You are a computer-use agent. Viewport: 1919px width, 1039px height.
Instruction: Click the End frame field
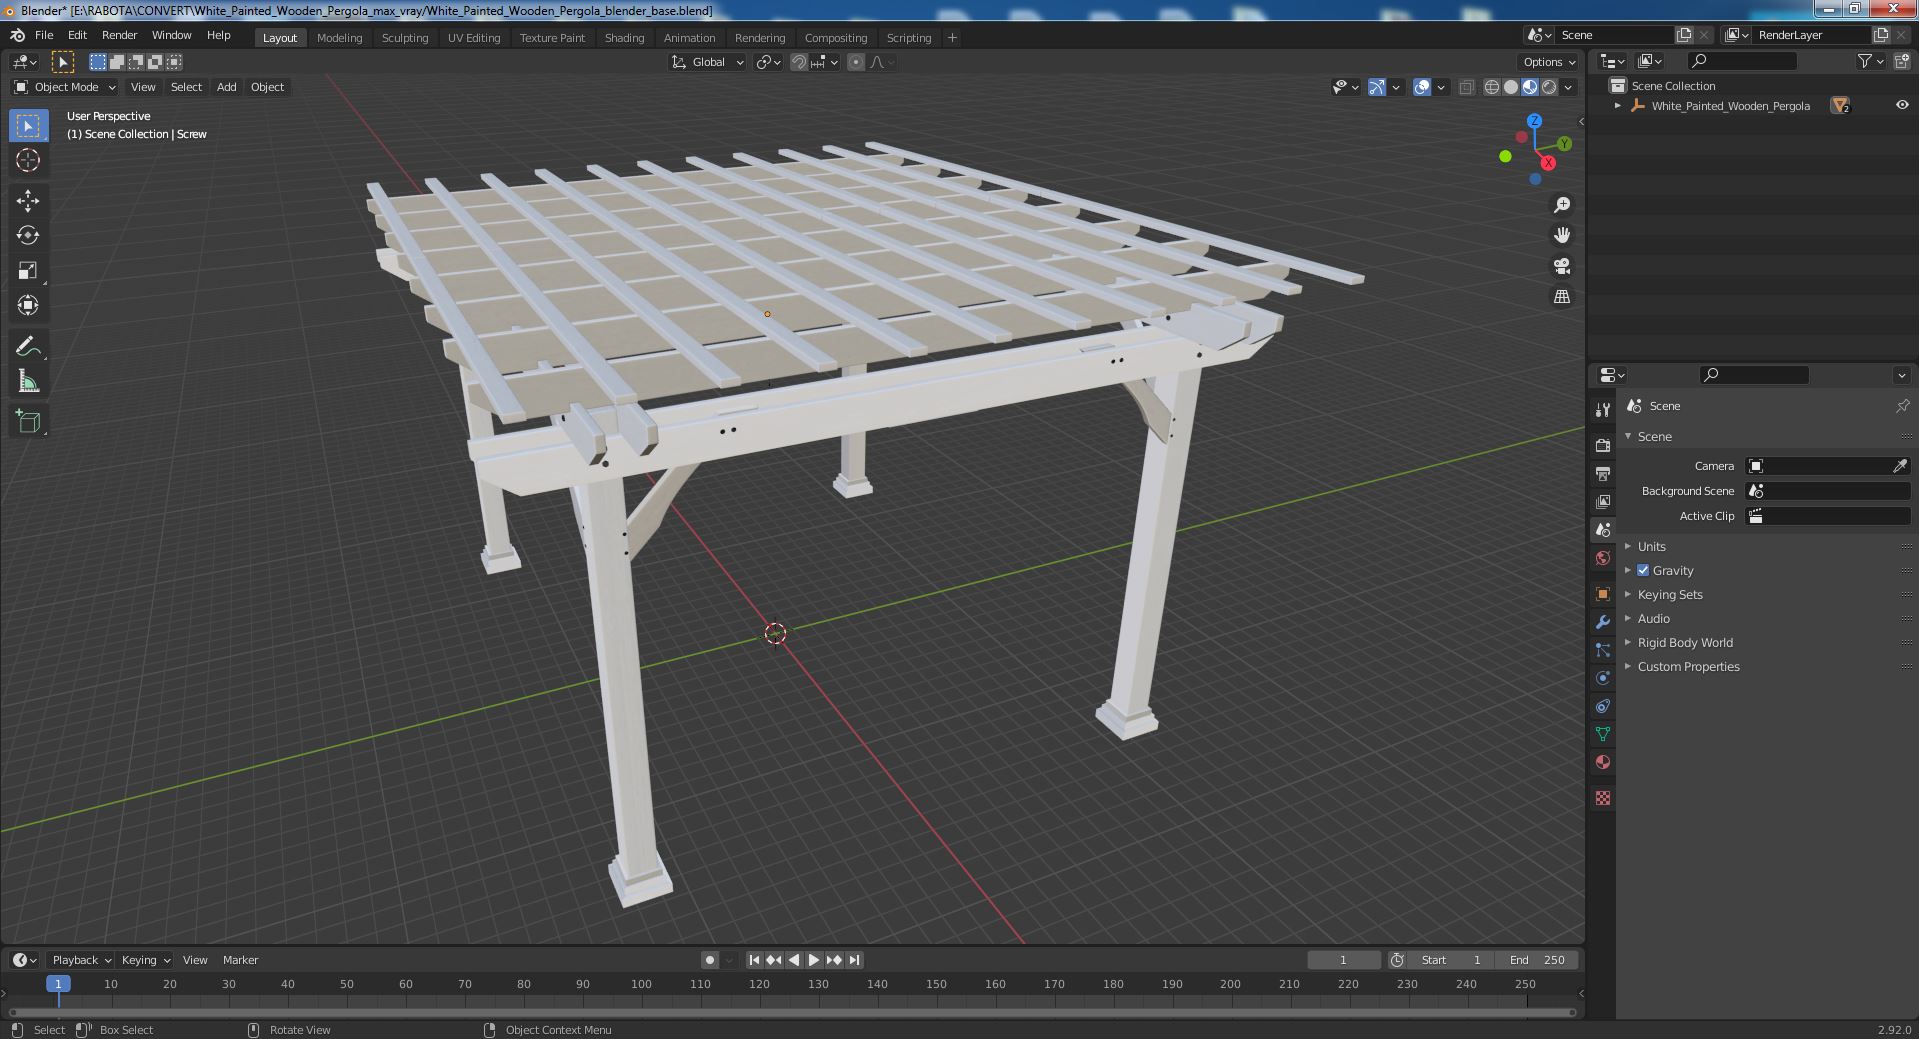point(1537,960)
